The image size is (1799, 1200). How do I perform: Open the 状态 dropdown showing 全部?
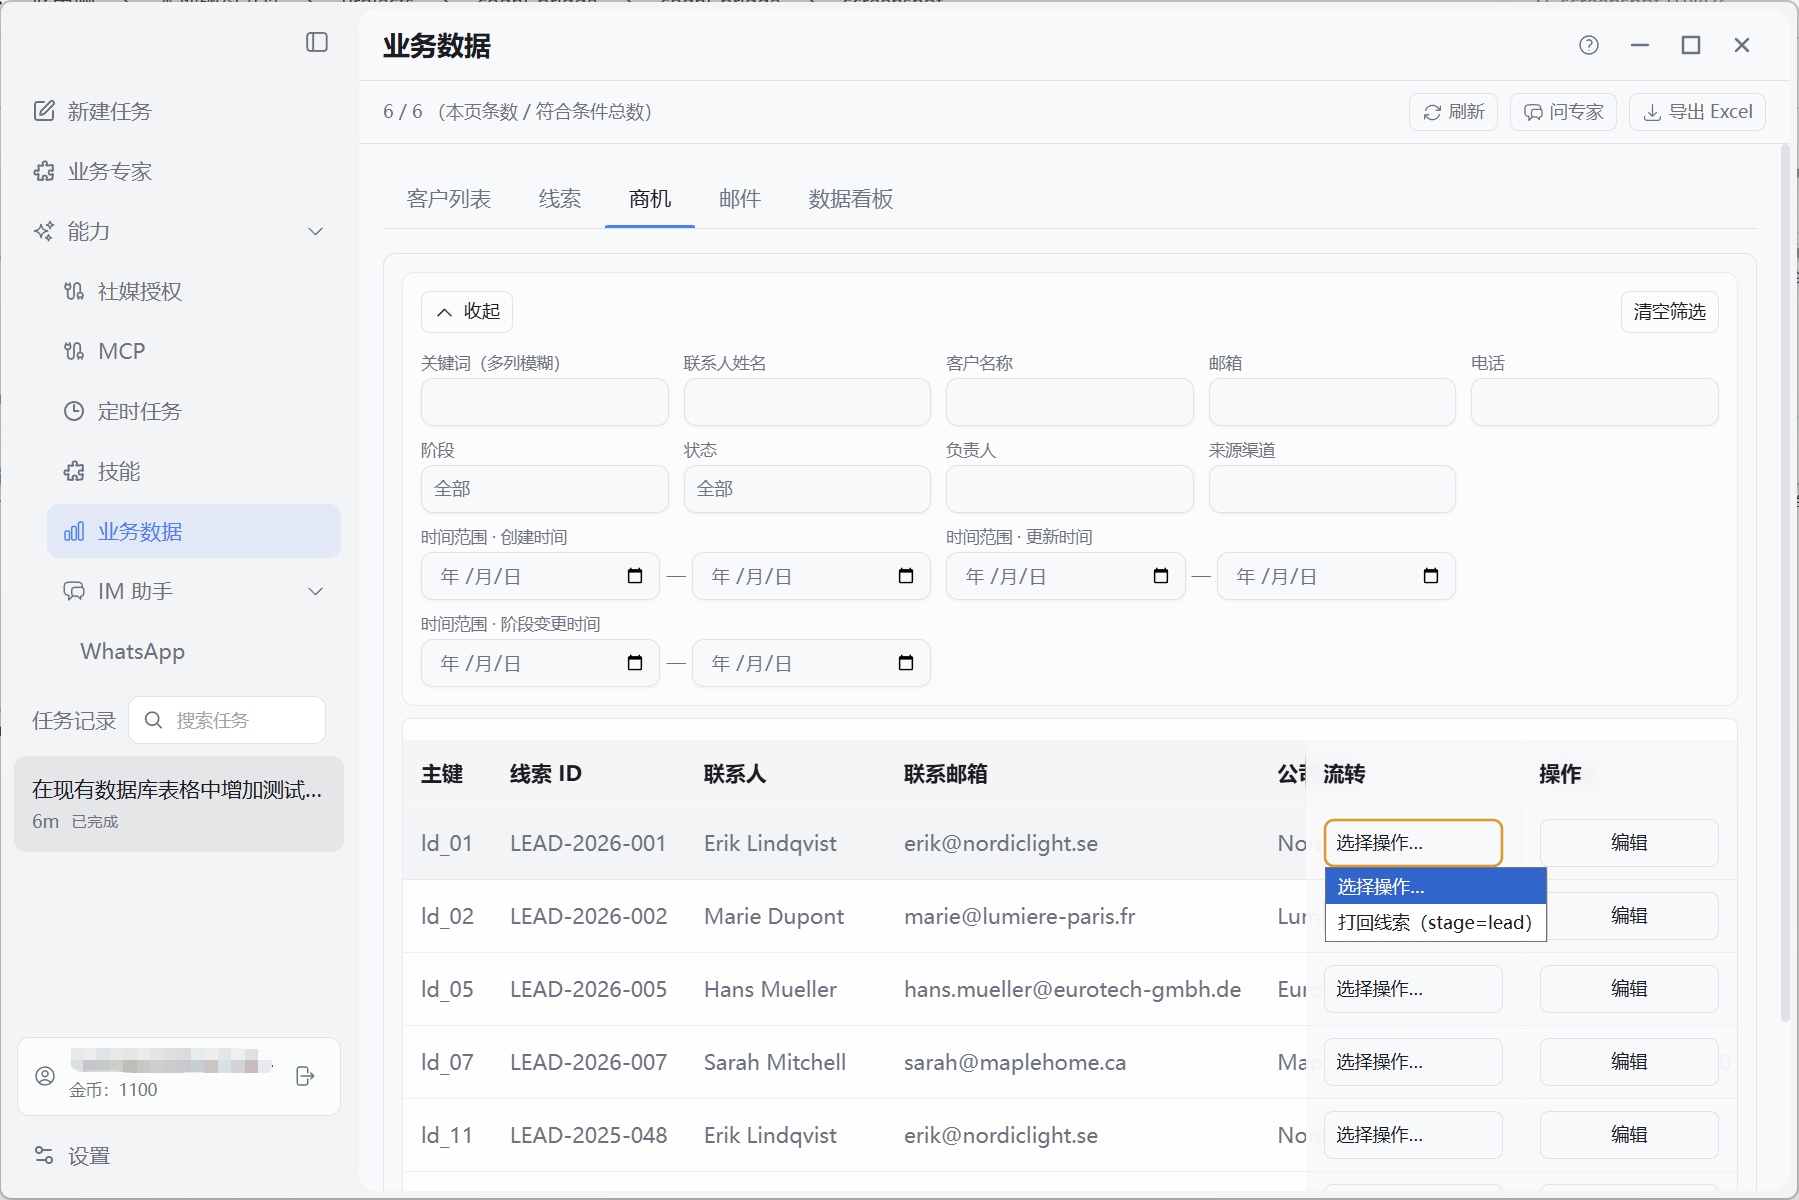coord(807,489)
